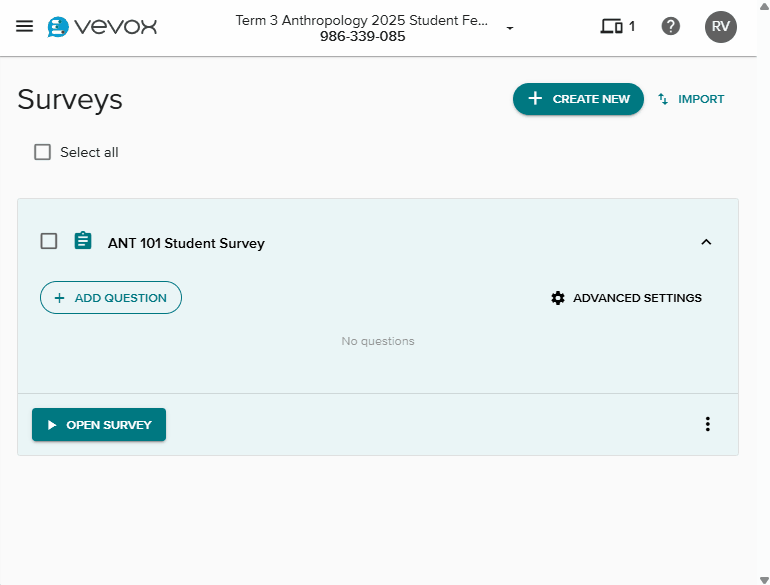Select the ANT 101 Student Survey title

pyautogui.click(x=186, y=243)
